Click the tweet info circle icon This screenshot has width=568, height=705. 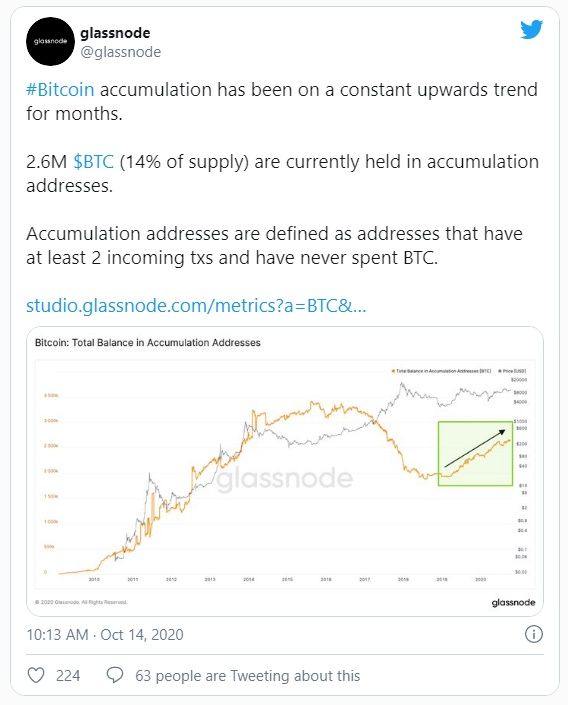click(x=534, y=634)
